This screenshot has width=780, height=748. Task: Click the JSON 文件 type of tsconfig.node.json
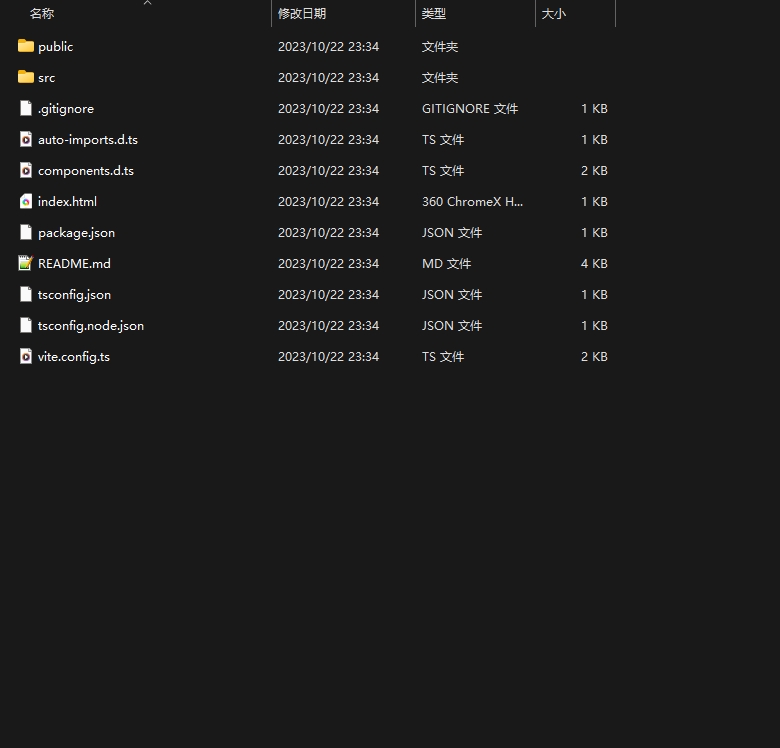point(452,326)
